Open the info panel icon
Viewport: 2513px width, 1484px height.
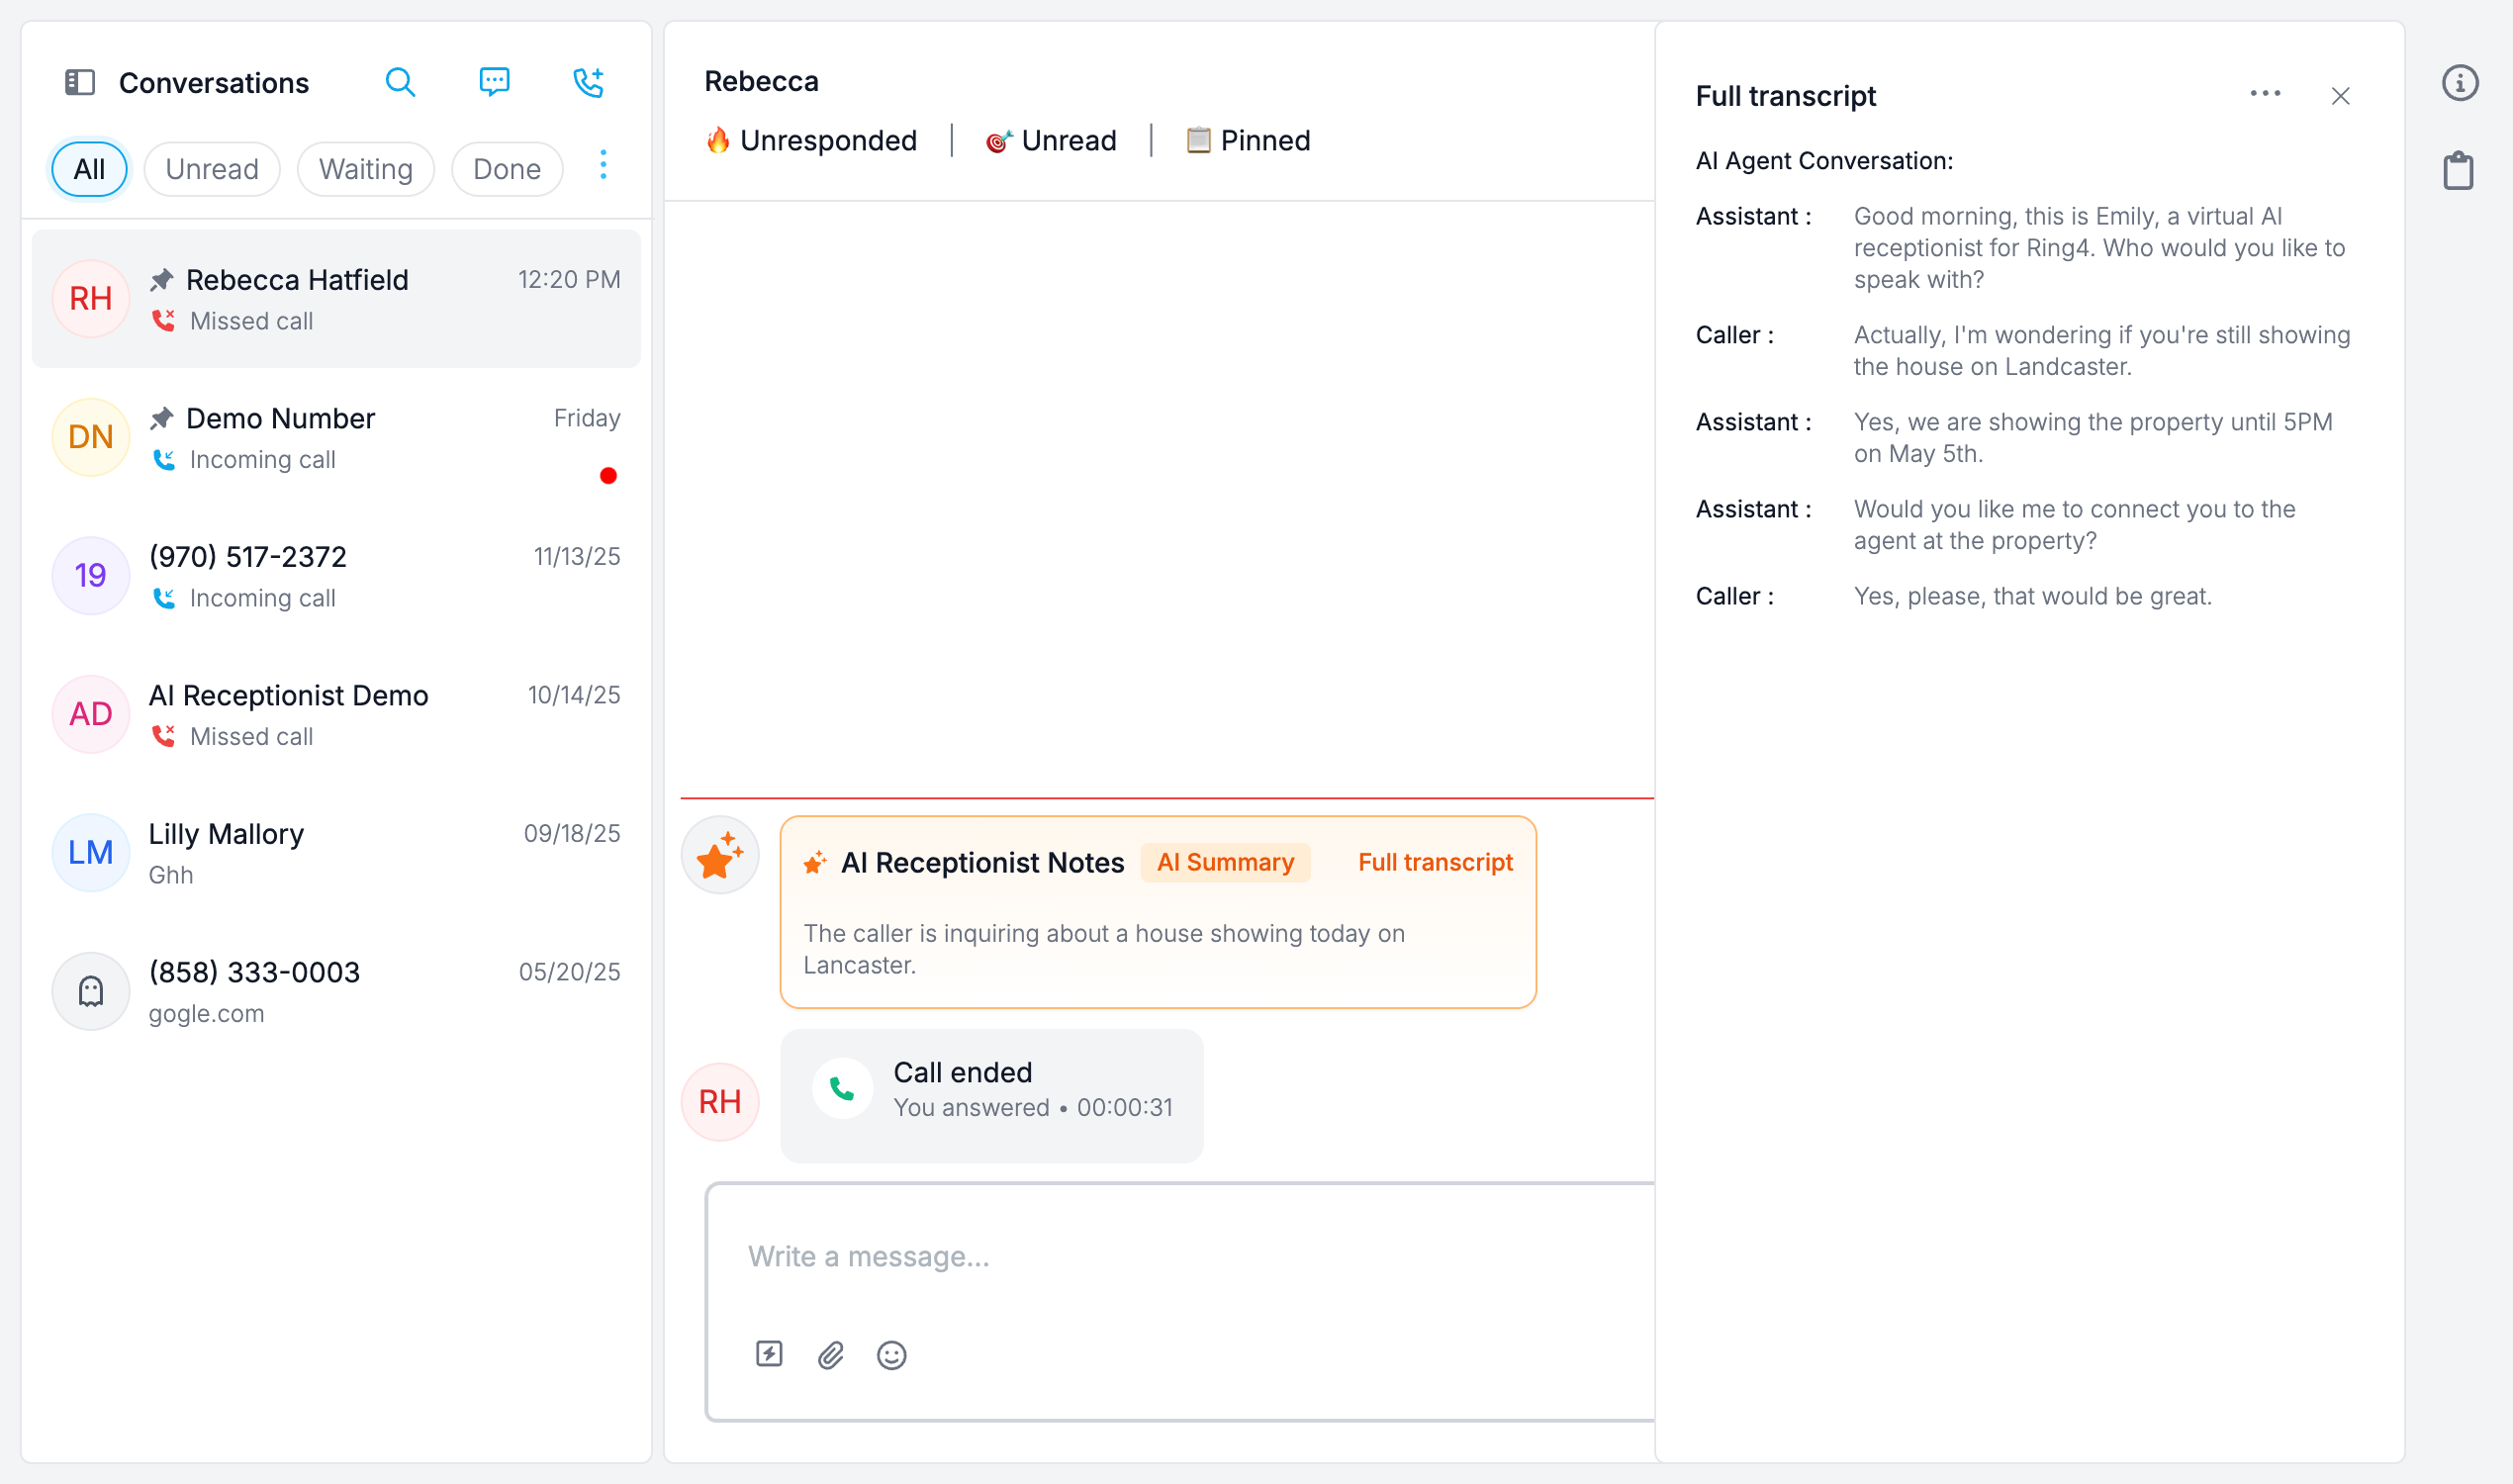(2459, 83)
